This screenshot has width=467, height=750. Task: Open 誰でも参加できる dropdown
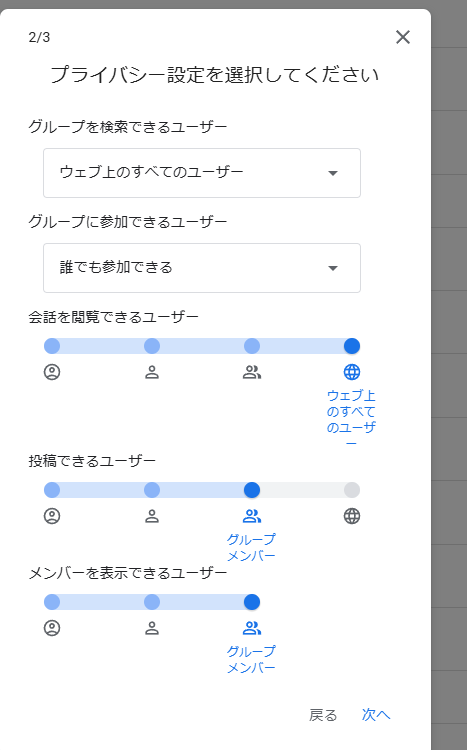(201, 268)
